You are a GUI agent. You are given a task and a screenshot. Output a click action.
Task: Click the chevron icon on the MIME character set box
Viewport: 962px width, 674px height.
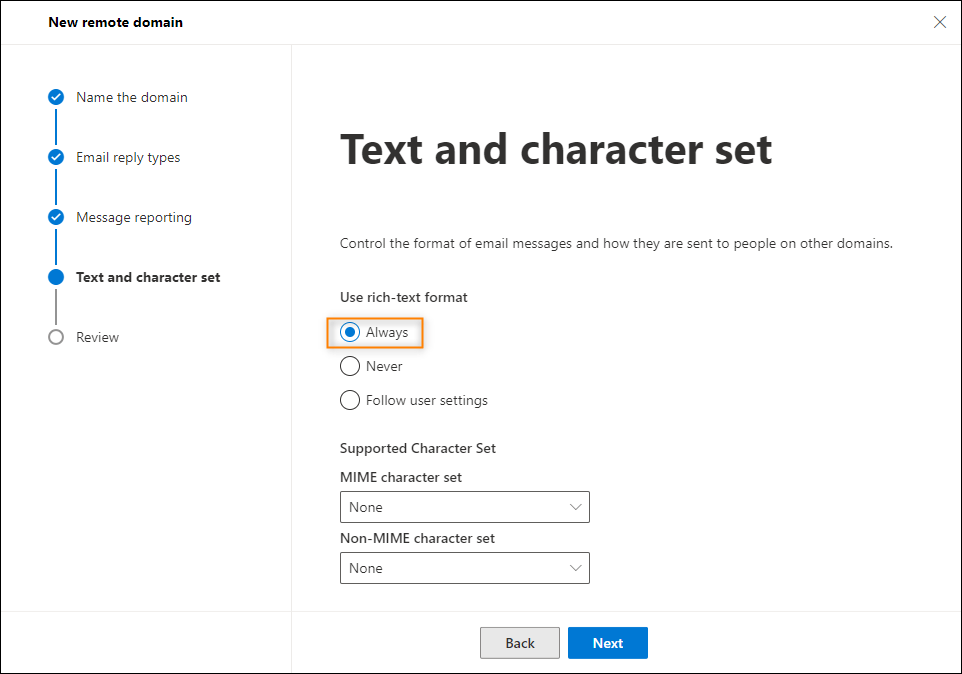pos(577,507)
